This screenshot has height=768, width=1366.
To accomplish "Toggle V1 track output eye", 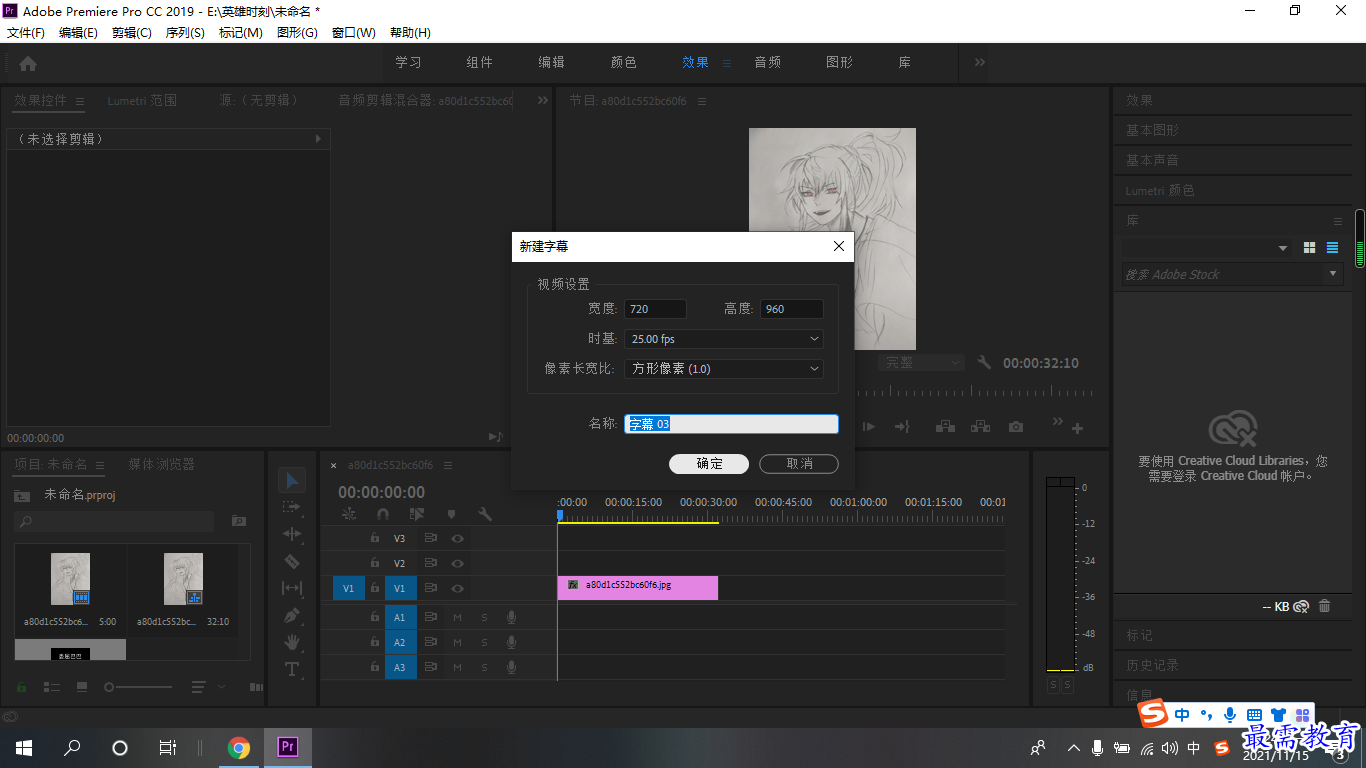I will (x=457, y=589).
